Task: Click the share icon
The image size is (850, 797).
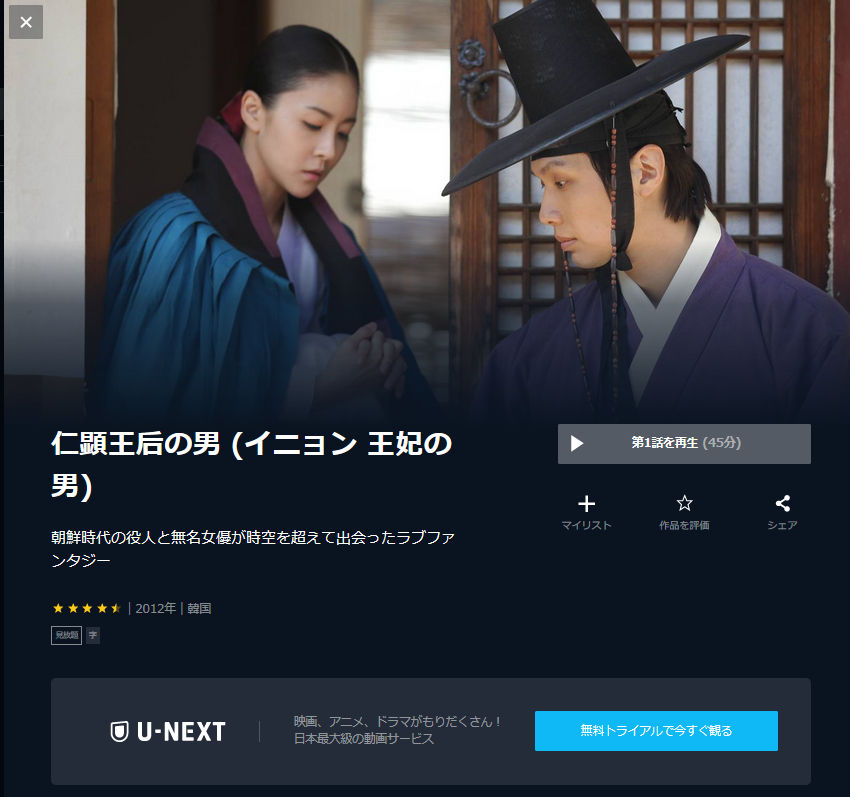Action: point(782,503)
